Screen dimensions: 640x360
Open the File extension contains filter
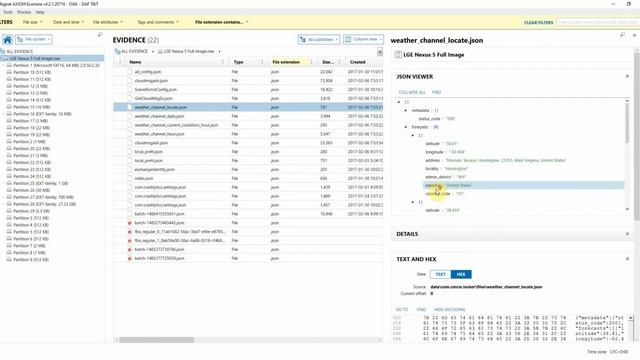pyautogui.click(x=222, y=22)
